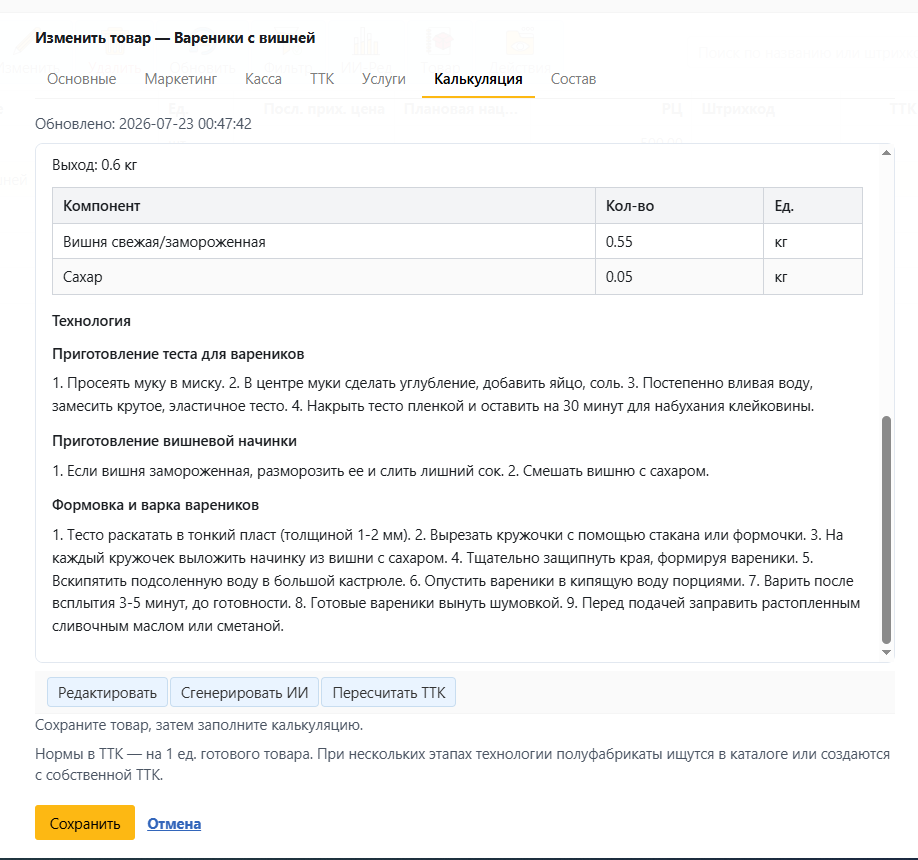Viewport: 918px width, 860px height.
Task: Select the Калькуляция tab
Action: pos(478,79)
